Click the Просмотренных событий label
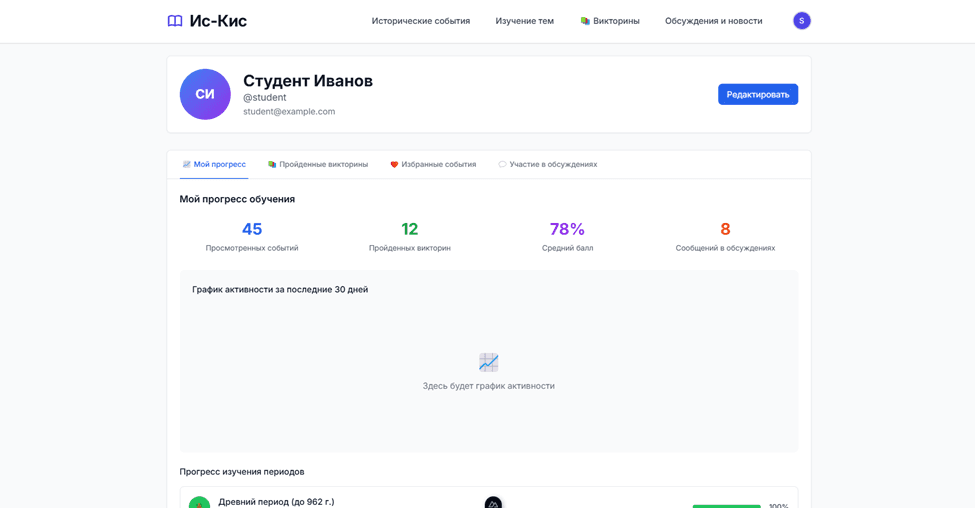This screenshot has width=975, height=508. coord(252,248)
